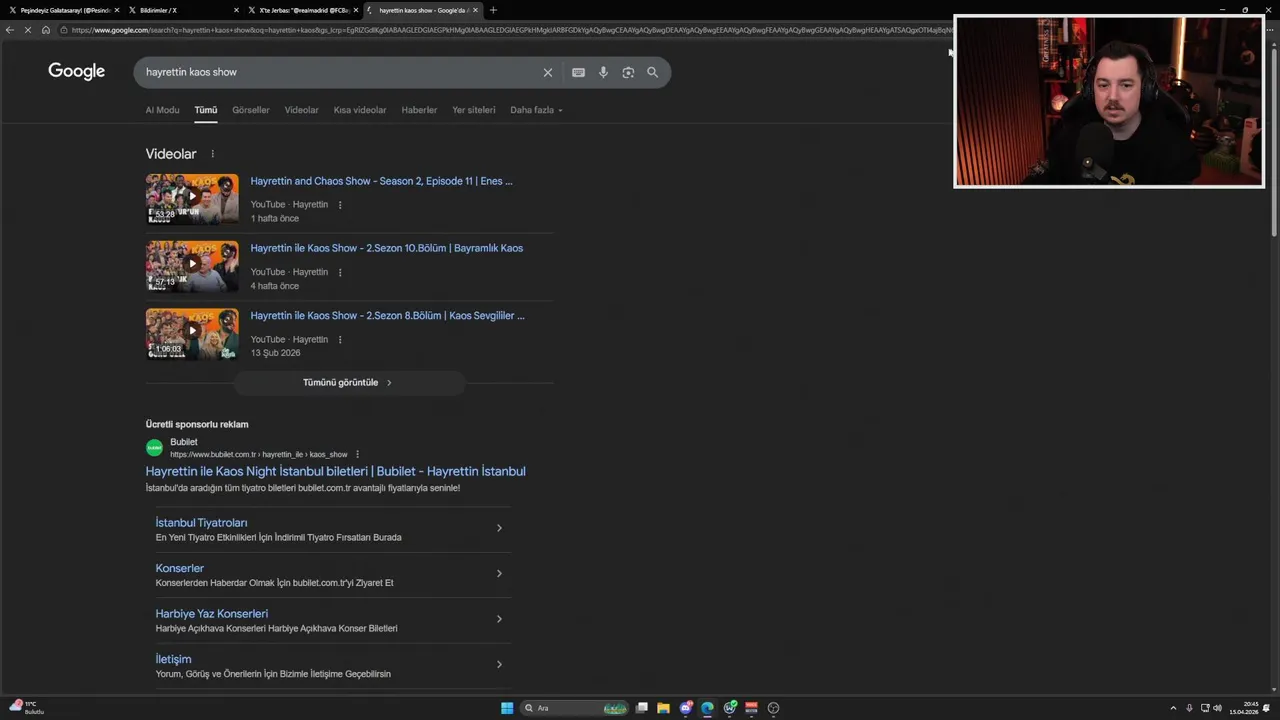Open the Google logo homepage
Viewport: 1280px width, 720px height.
(77, 71)
